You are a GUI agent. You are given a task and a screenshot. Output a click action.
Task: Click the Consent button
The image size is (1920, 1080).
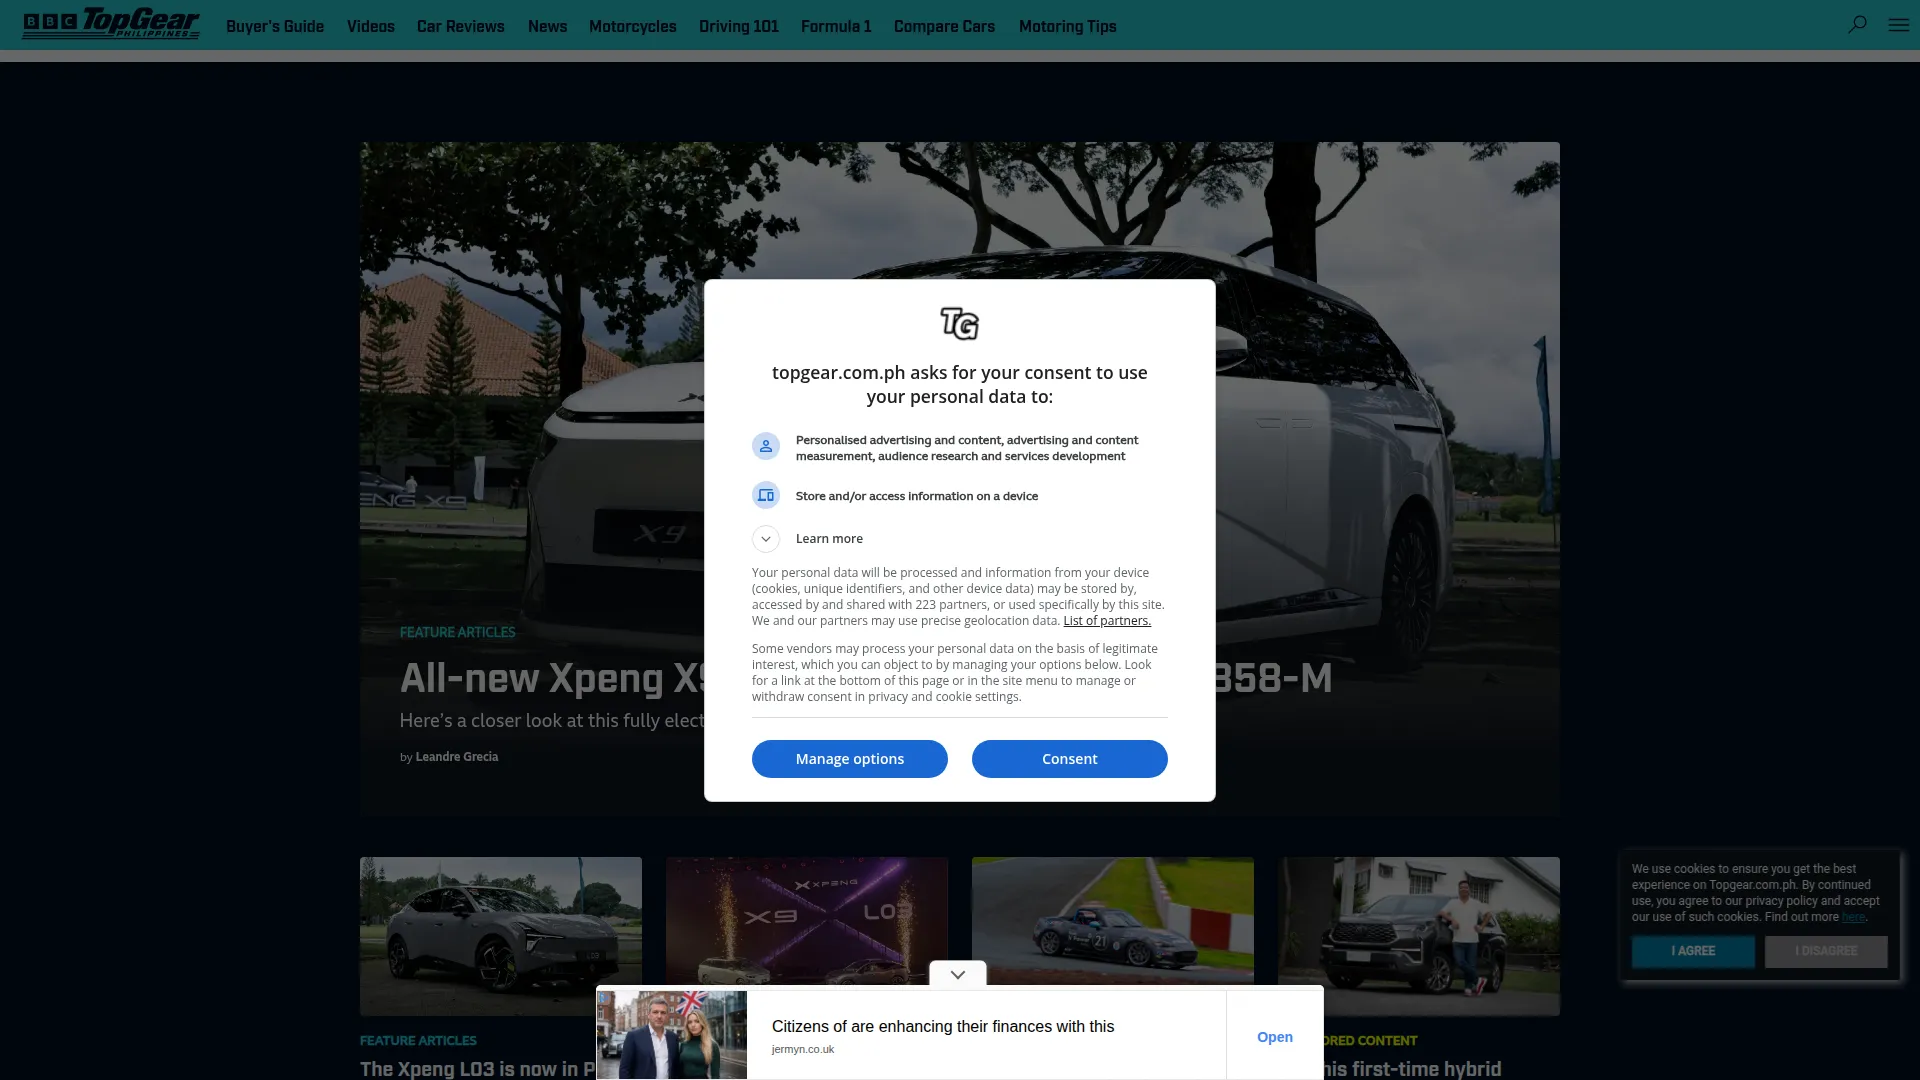(1070, 759)
